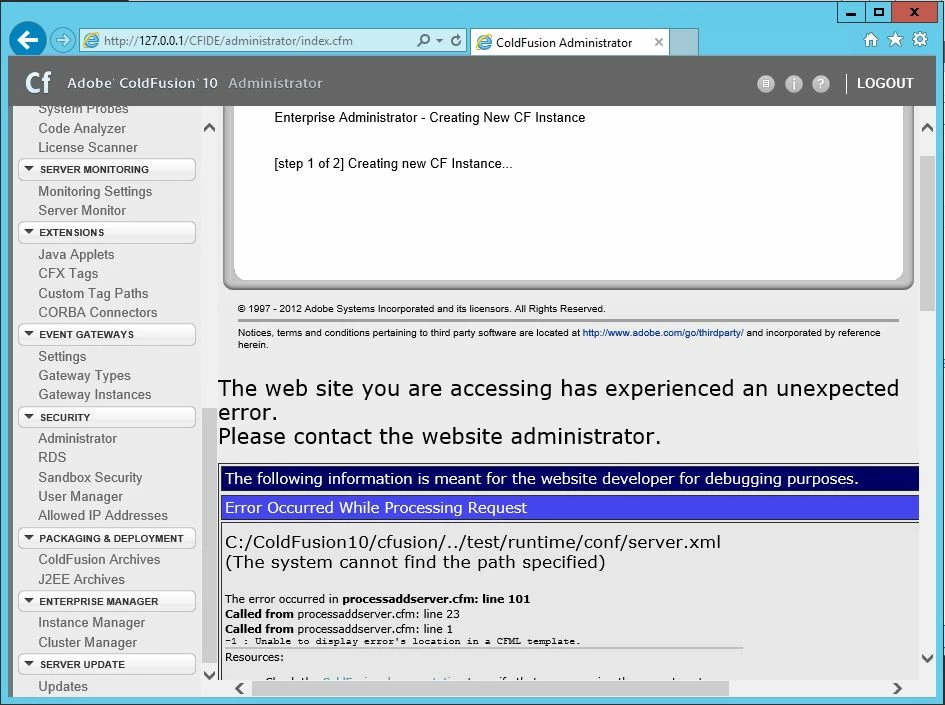Viewport: 945px width, 705px height.
Task: Open the address bar autocomplete dropdown arrow
Action: click(439, 40)
